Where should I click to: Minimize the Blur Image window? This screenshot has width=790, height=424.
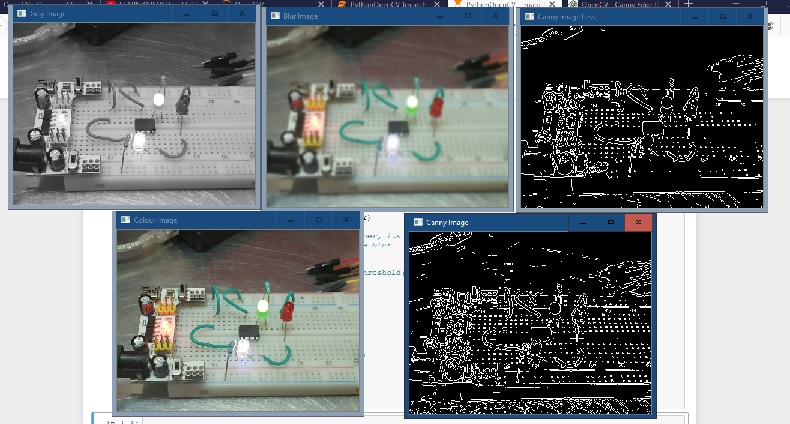click(440, 16)
